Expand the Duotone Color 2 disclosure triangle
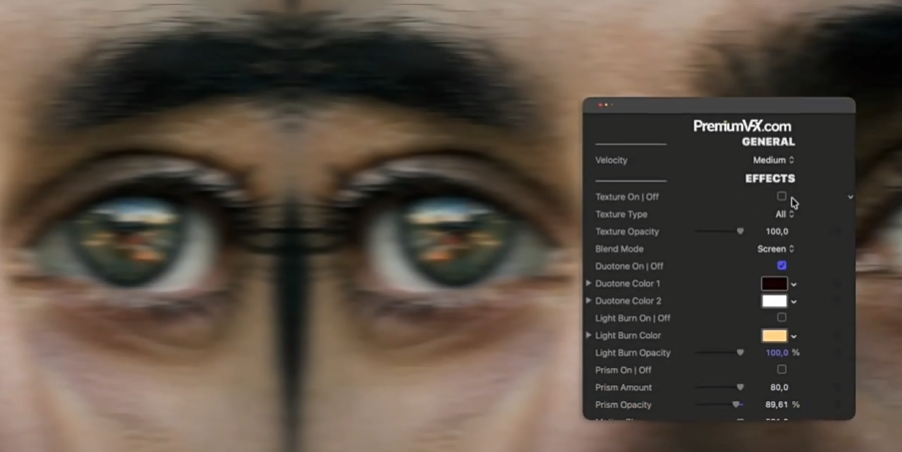Viewport: 902px width, 452px height. point(589,301)
